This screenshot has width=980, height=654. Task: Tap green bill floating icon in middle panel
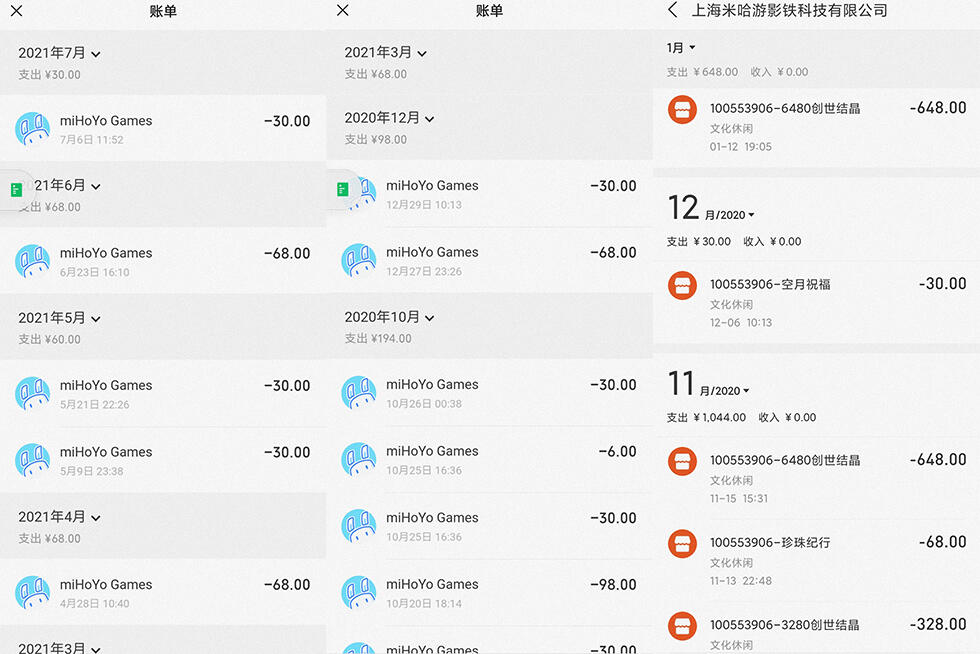point(342,189)
